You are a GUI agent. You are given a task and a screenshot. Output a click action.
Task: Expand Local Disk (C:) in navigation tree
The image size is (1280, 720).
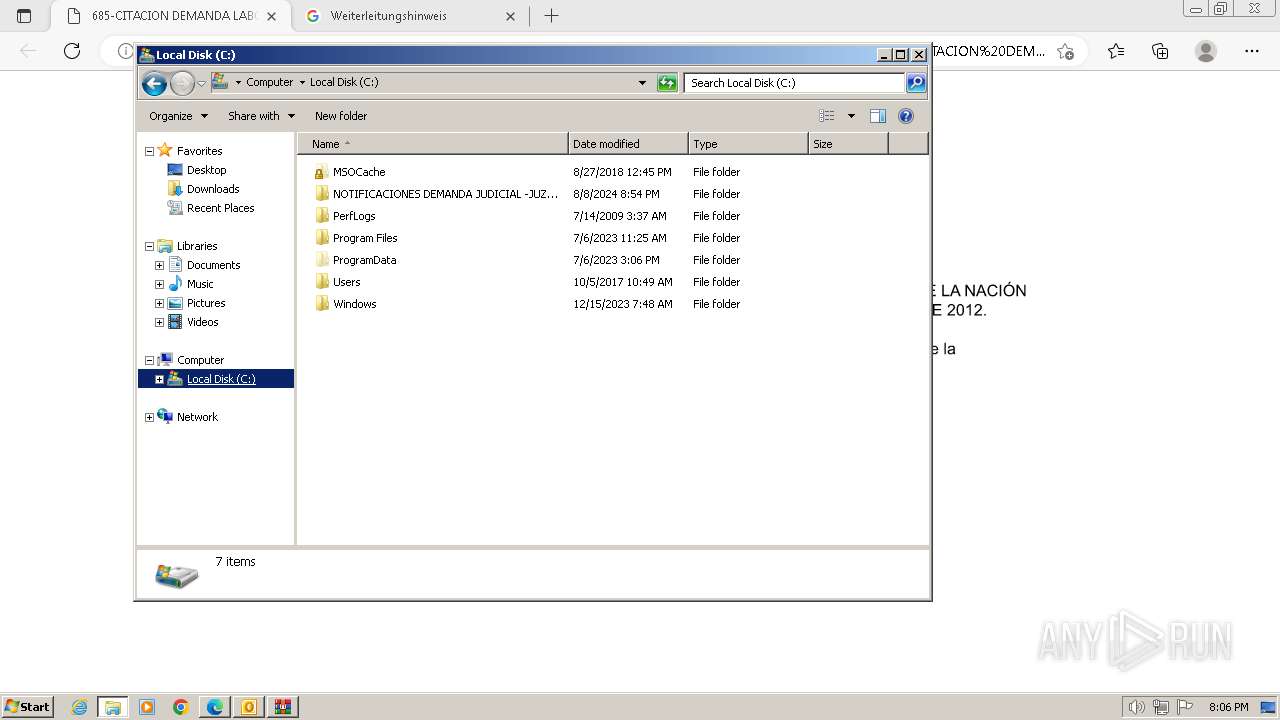(x=159, y=379)
